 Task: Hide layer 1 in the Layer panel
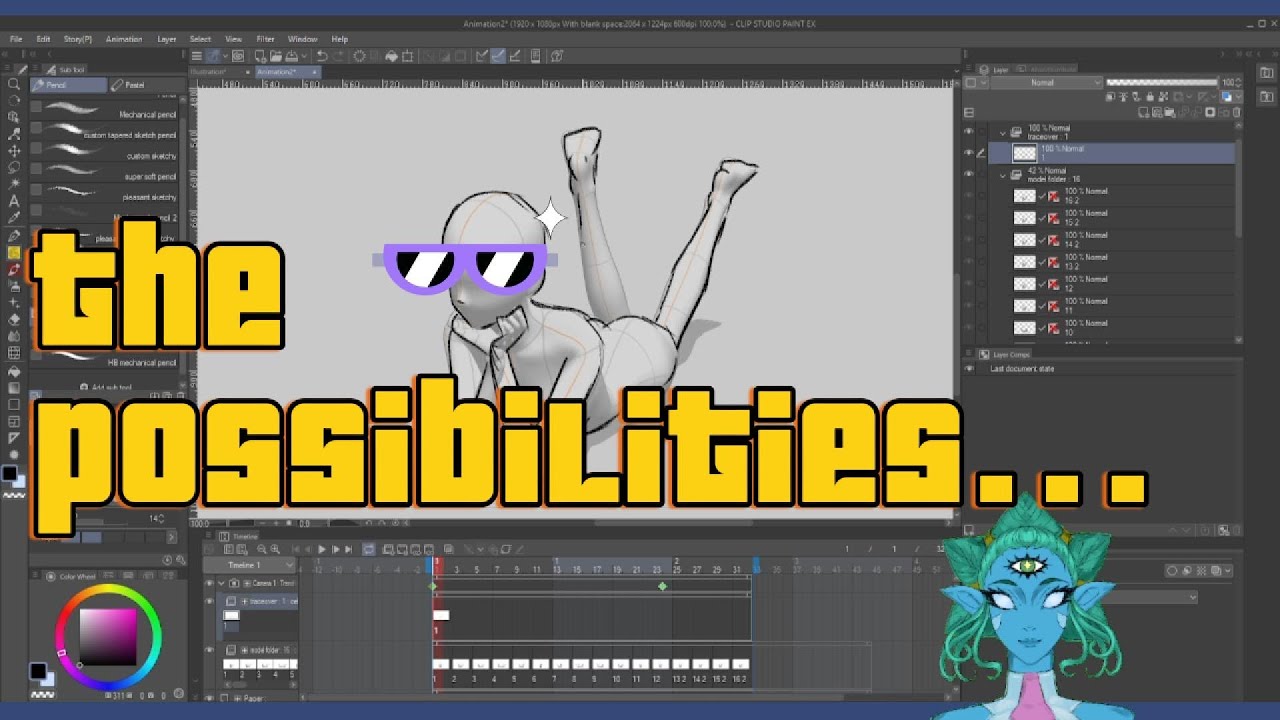[968, 153]
